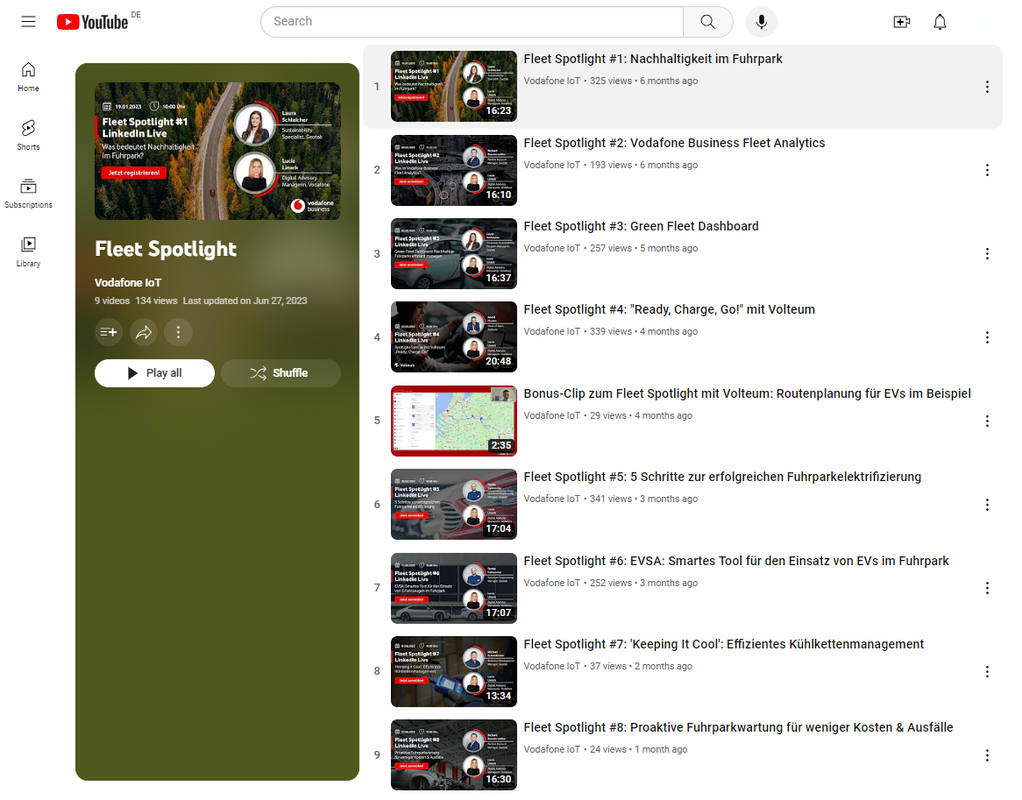The width and height of the screenshot is (1022, 800).
Task: Click into the Search input field
Action: 470,22
